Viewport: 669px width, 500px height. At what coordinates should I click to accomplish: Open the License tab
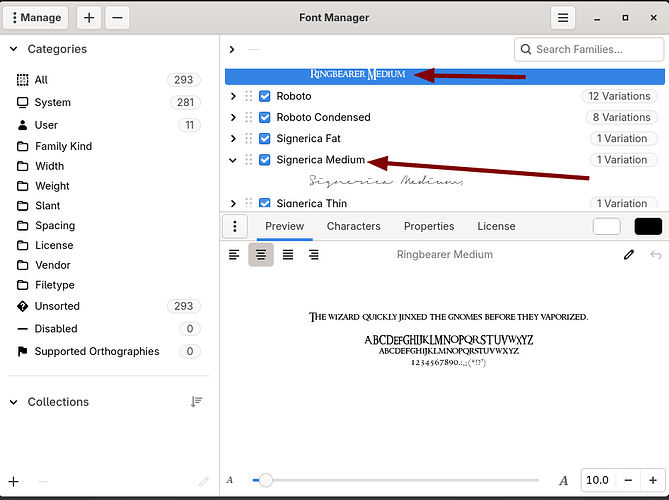[x=496, y=226]
